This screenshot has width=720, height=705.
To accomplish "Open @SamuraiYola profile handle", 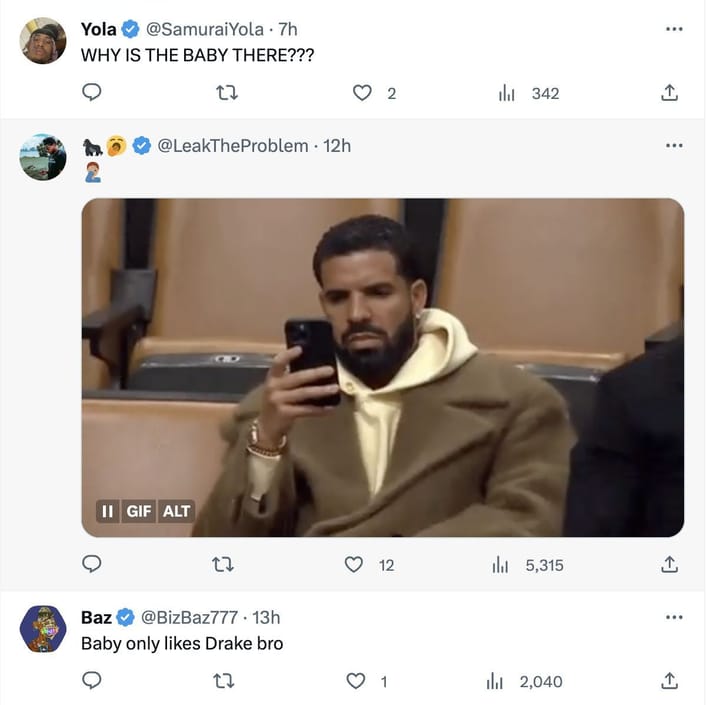I will click(205, 29).
